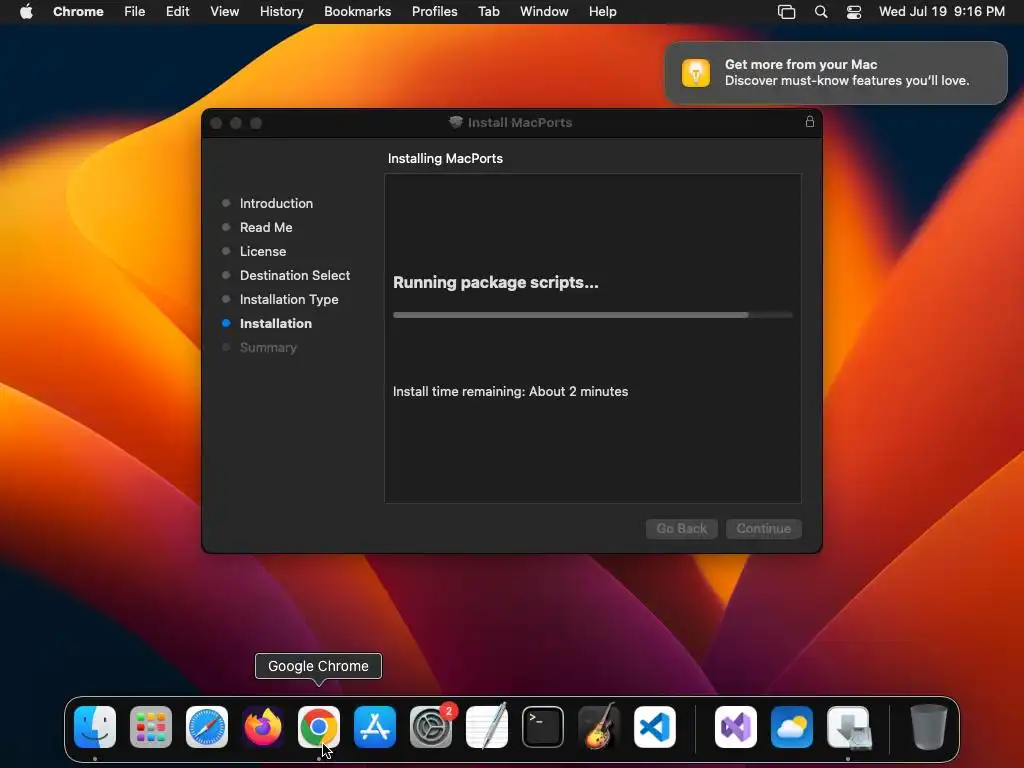
Task: Open the cloud weather app in Dock
Action: click(792, 727)
